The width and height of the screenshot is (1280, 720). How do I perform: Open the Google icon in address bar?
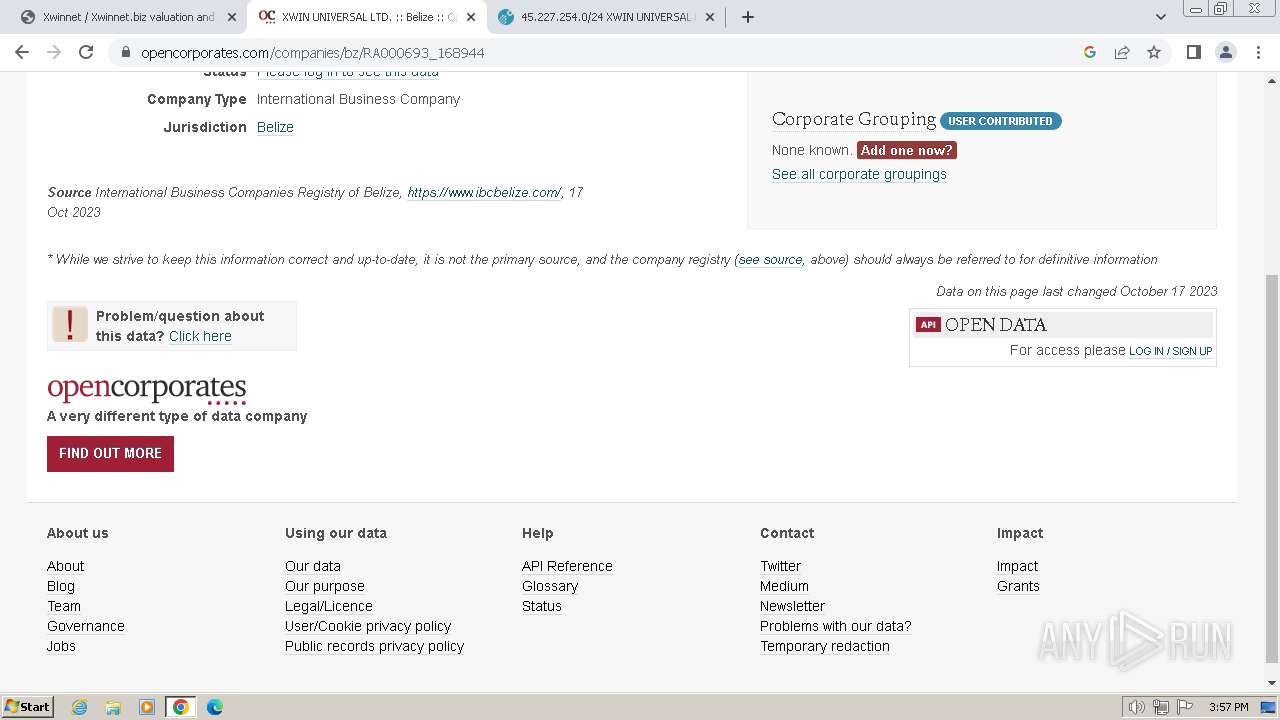(x=1090, y=52)
